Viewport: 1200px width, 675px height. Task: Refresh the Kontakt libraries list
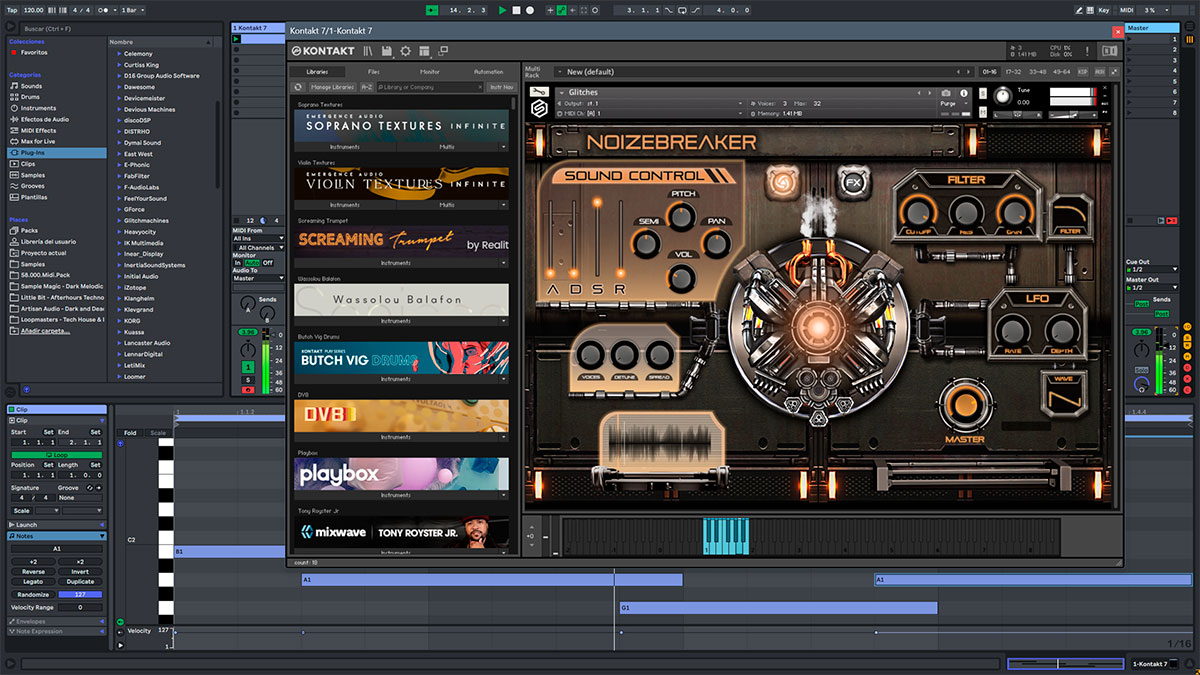298,87
